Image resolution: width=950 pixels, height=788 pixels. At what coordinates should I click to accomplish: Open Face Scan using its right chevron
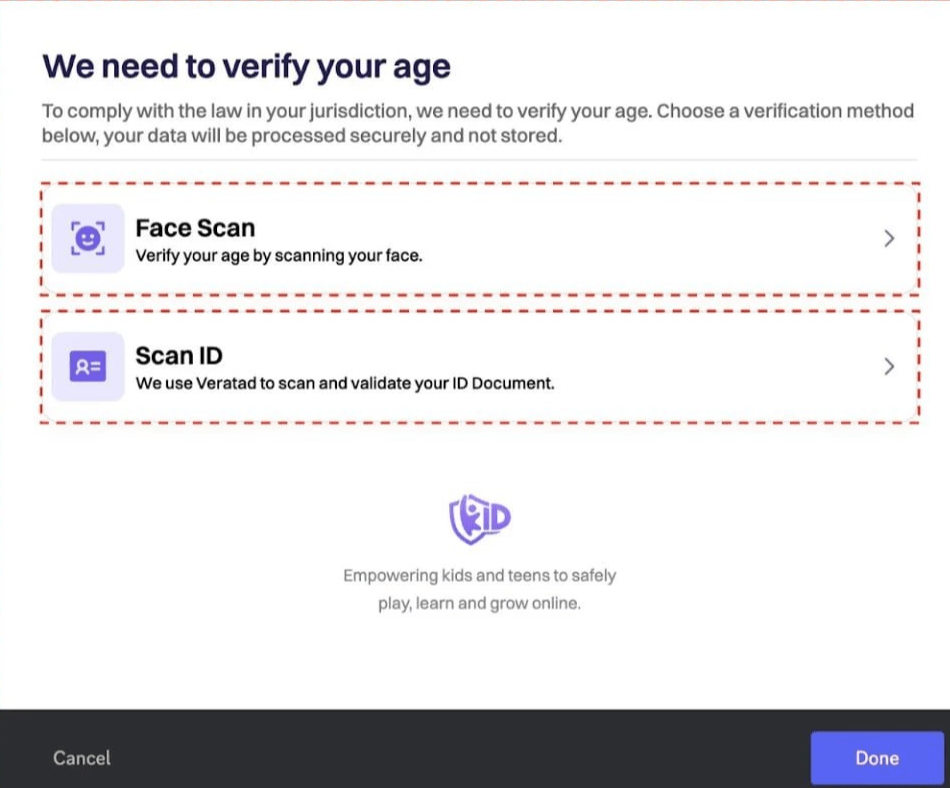click(x=889, y=239)
